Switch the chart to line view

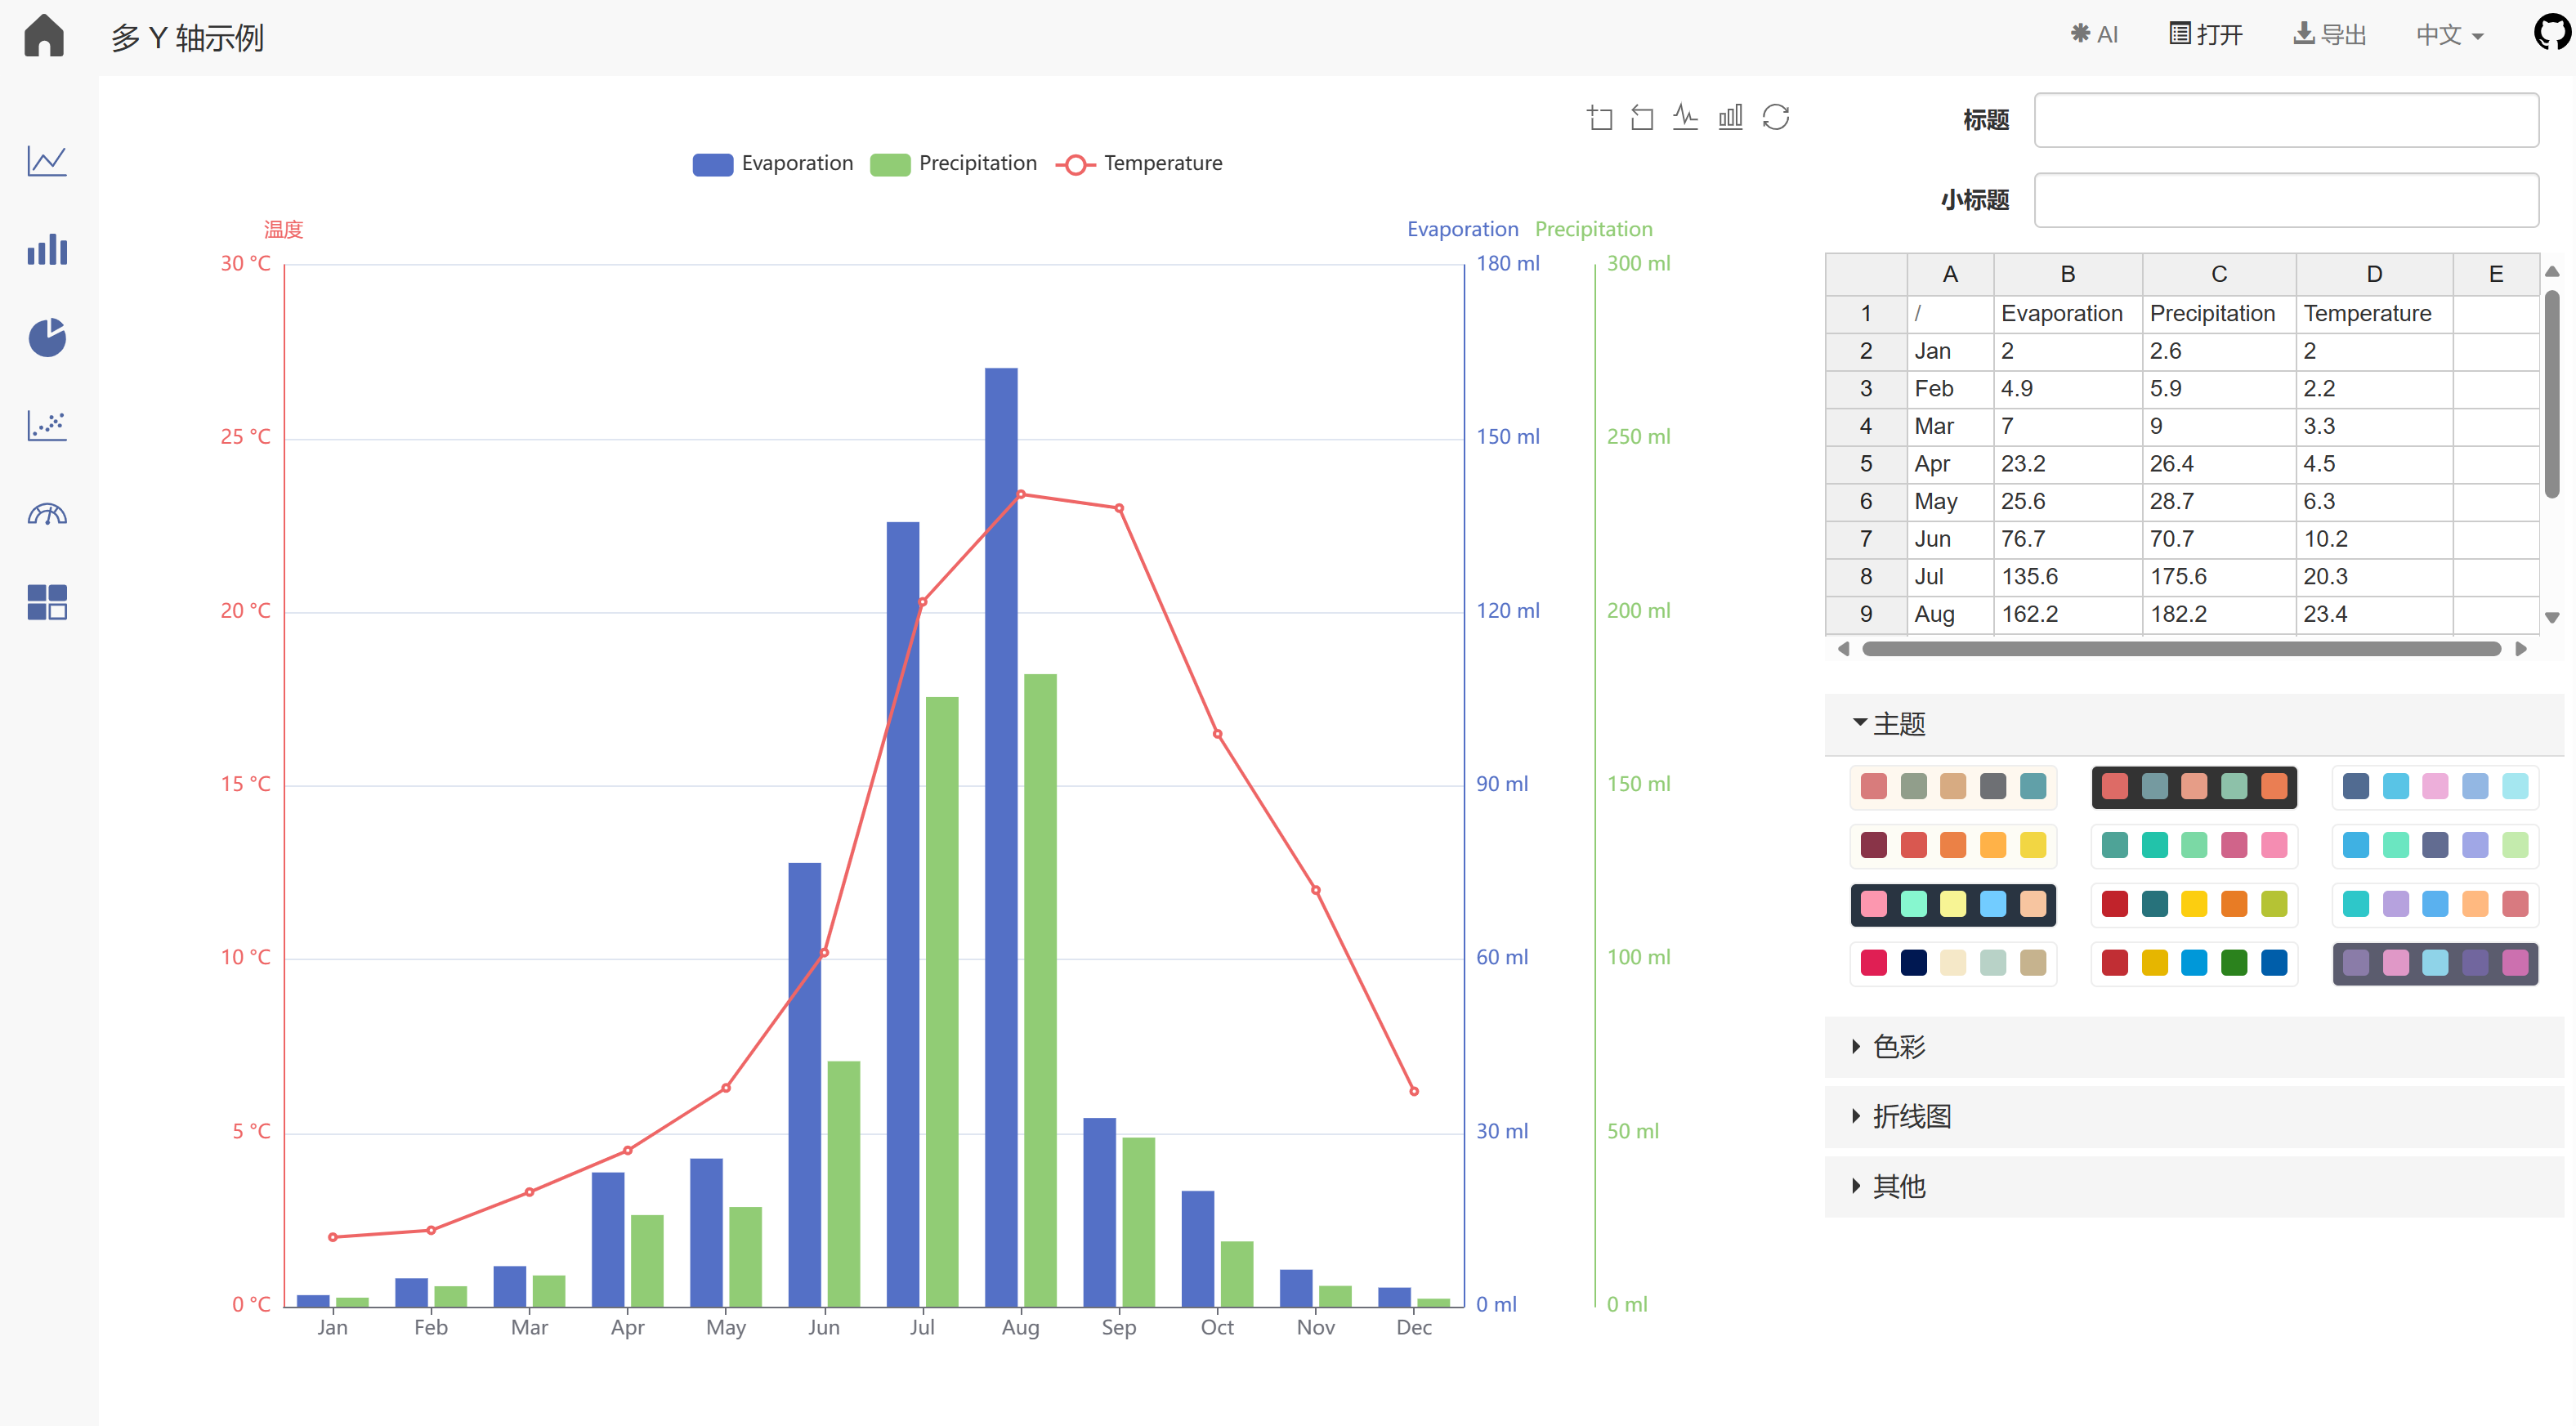(x=1686, y=116)
